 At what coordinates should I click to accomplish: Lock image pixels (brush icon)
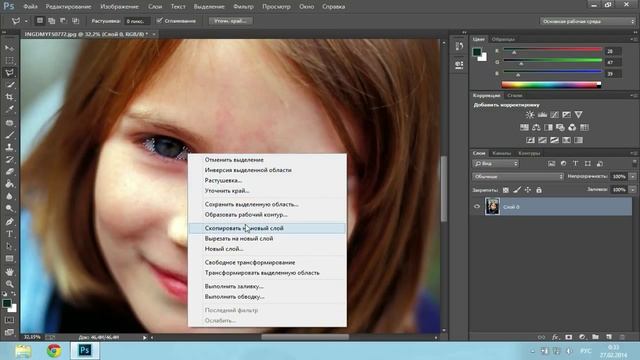517,190
